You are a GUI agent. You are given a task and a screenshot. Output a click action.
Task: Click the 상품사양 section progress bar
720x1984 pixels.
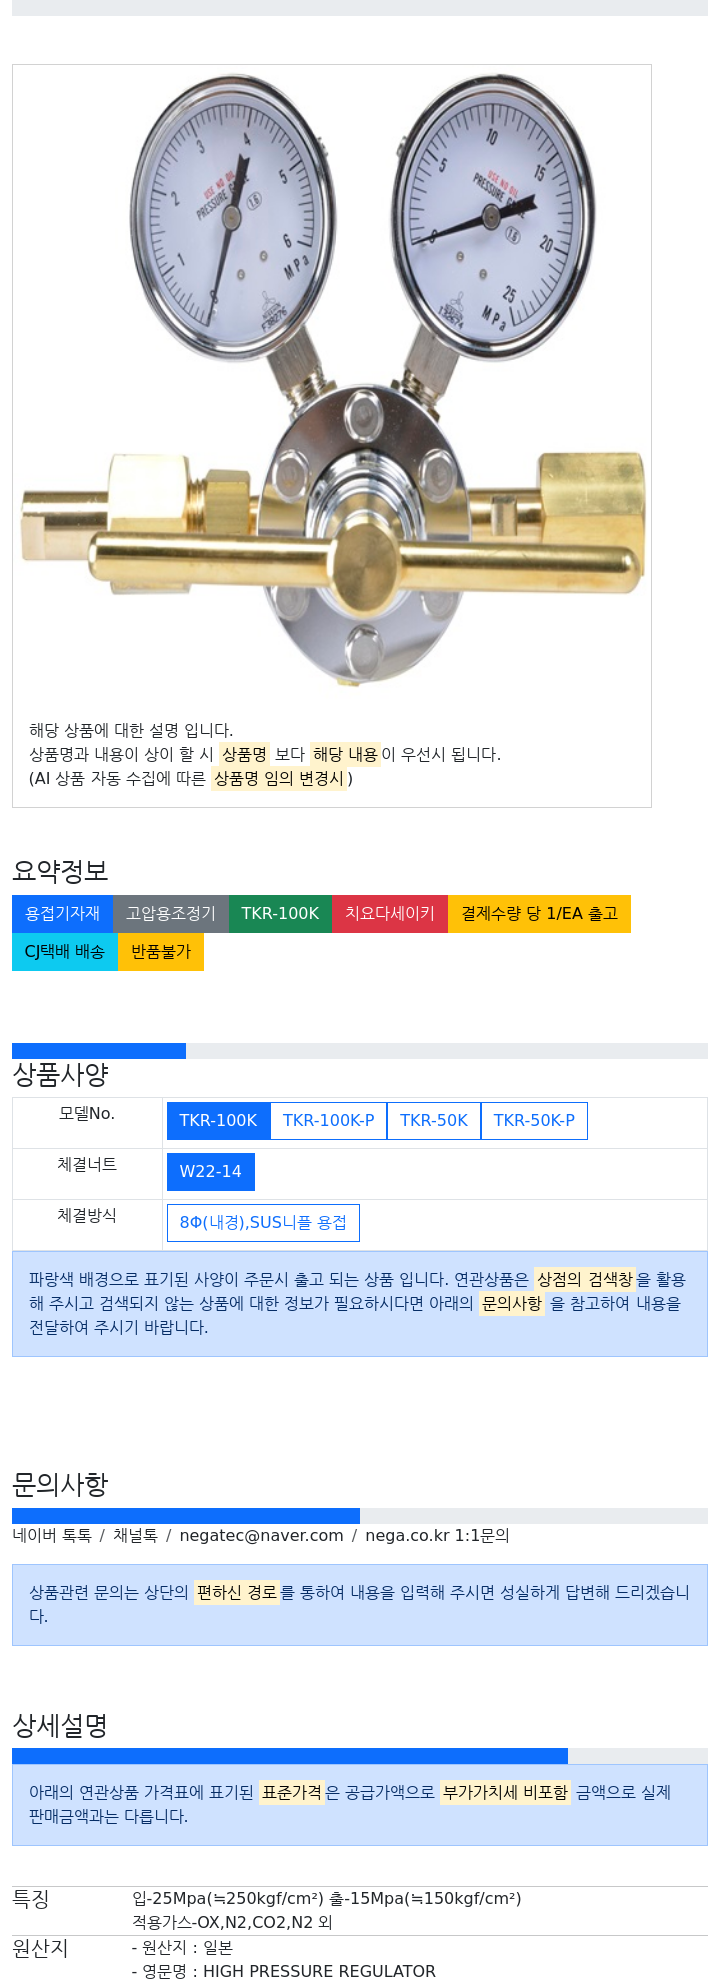(360, 1051)
